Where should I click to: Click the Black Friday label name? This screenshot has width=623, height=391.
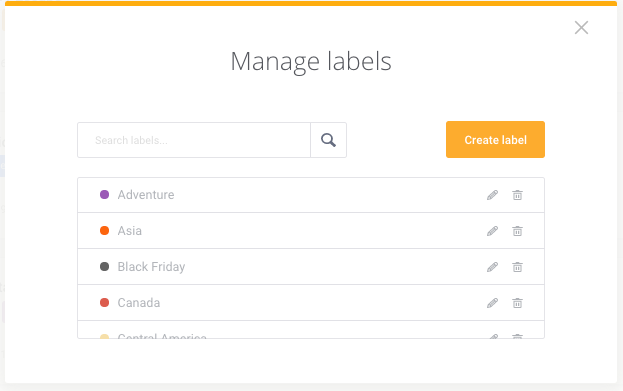pos(151,267)
